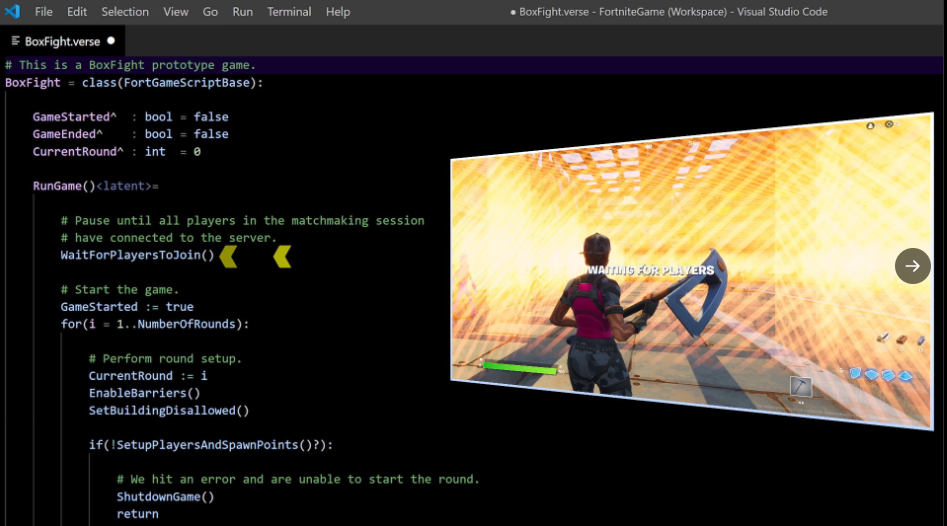Click the file icon on BoxFight.verse tab
Screen dimensions: 947x526
tap(15, 42)
